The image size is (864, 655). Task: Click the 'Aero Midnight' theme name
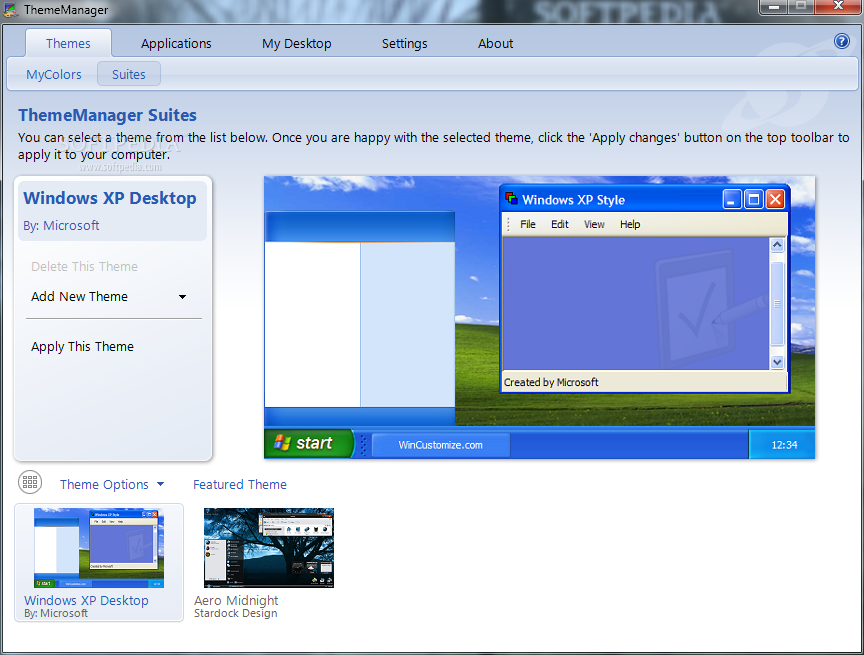pyautogui.click(x=236, y=600)
